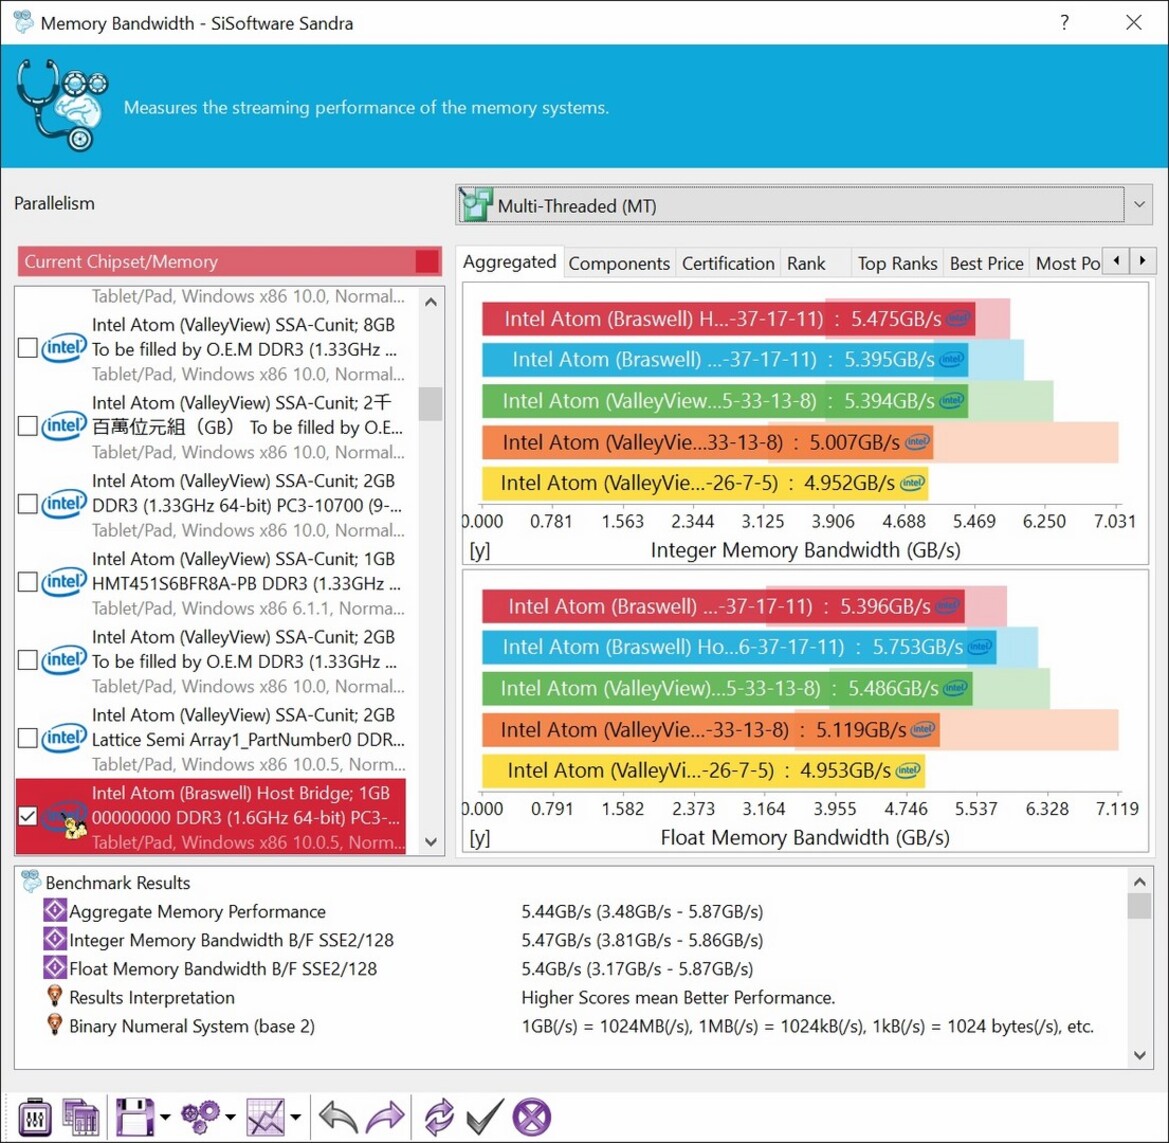This screenshot has width=1169, height=1143.
Task: Click the yellow ValleyView 4.953GB/s float bar
Action: [x=703, y=770]
